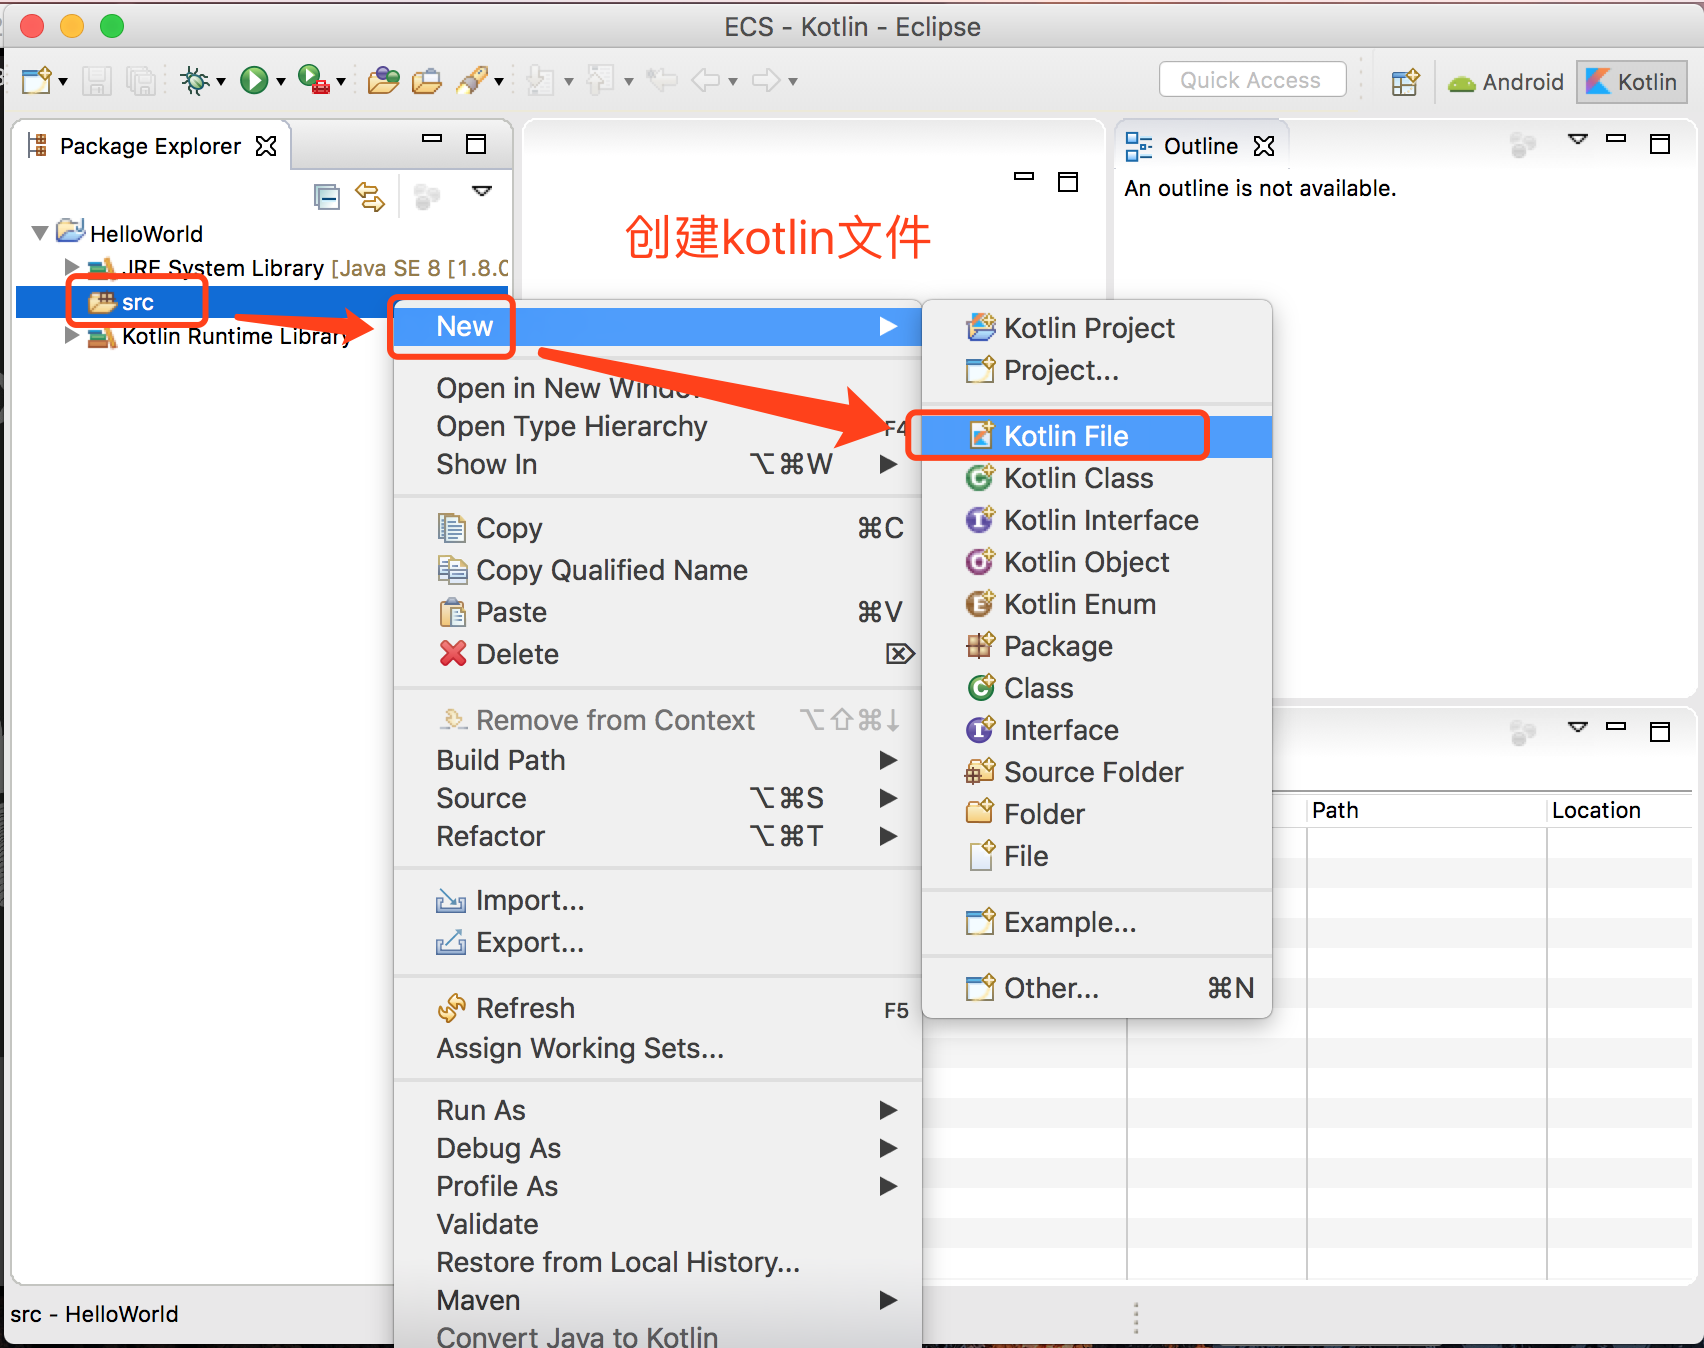Click the Search flashlight toolbar icon

[471, 80]
